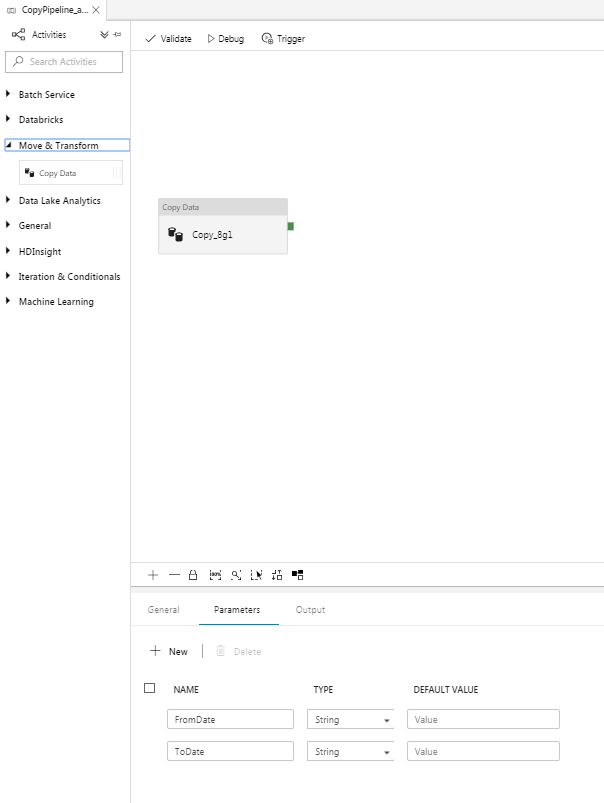Click the DEFAULT VALUE column header
The image size is (604, 803).
click(446, 689)
